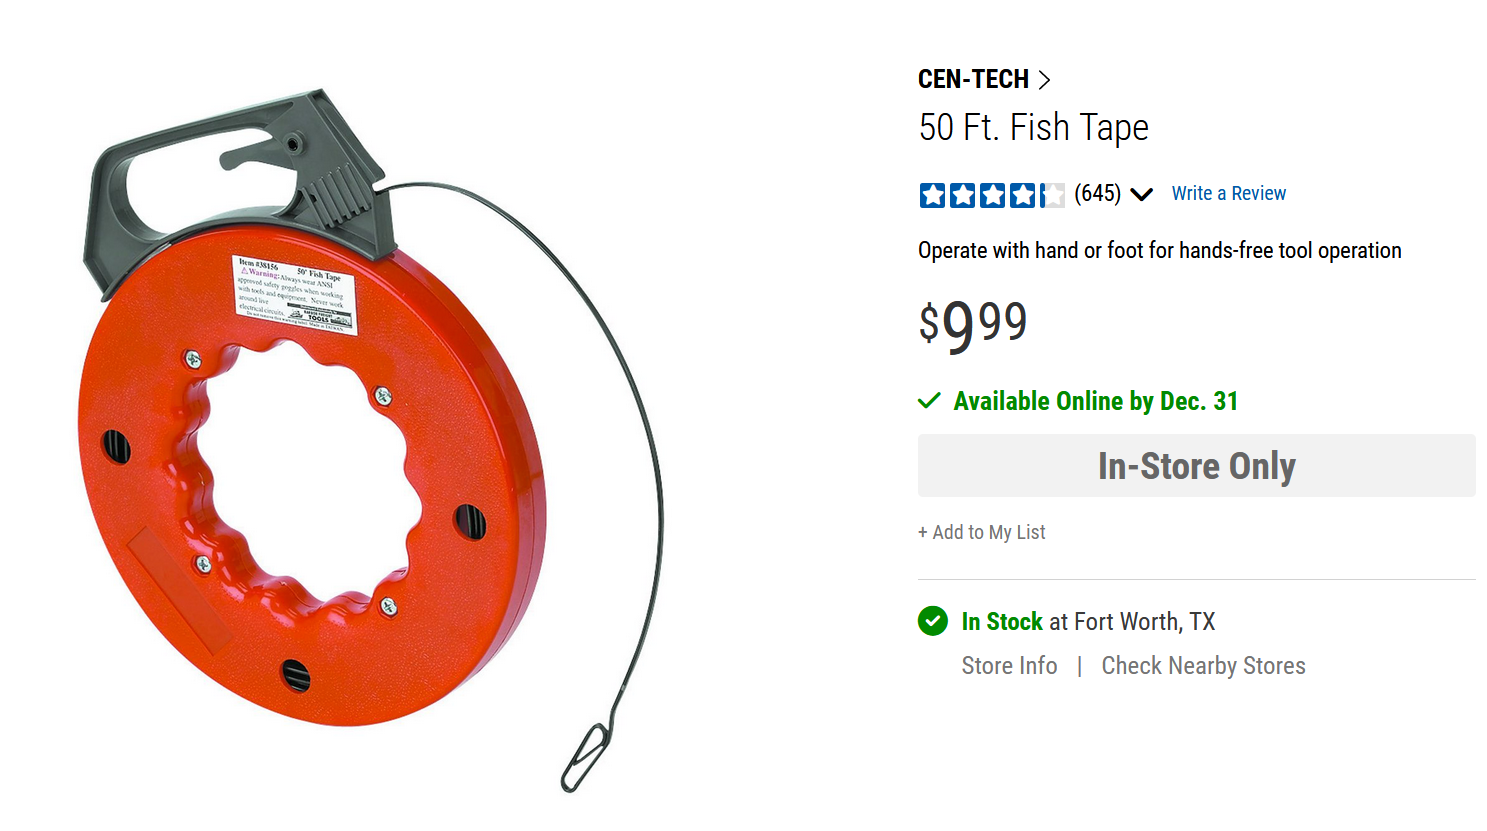Click the green In Stock circle checkmark
The width and height of the screenshot is (1487, 831).
point(933,621)
